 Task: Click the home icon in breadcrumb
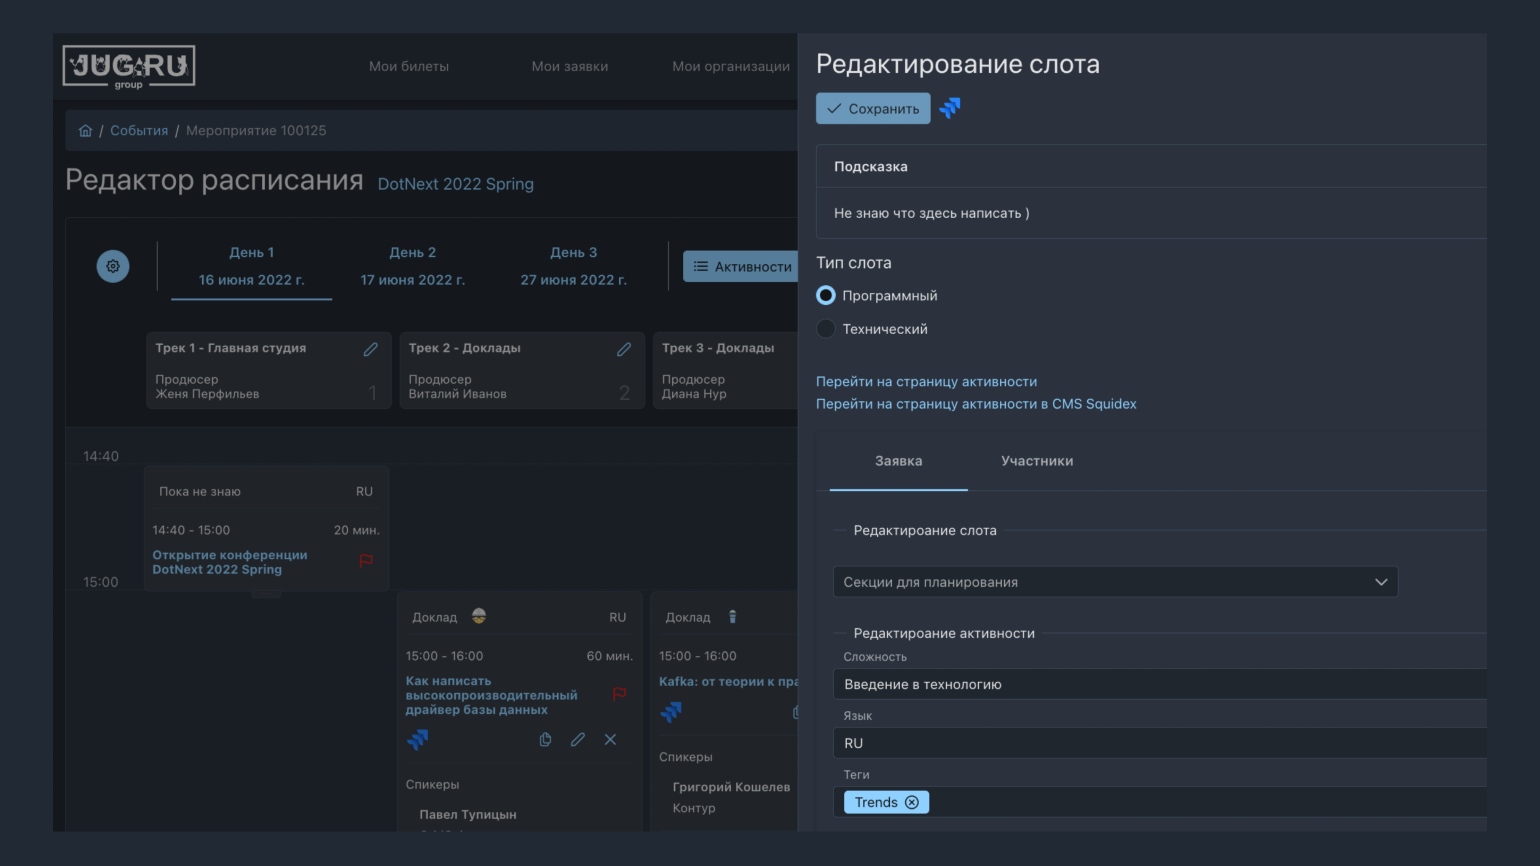(85, 131)
